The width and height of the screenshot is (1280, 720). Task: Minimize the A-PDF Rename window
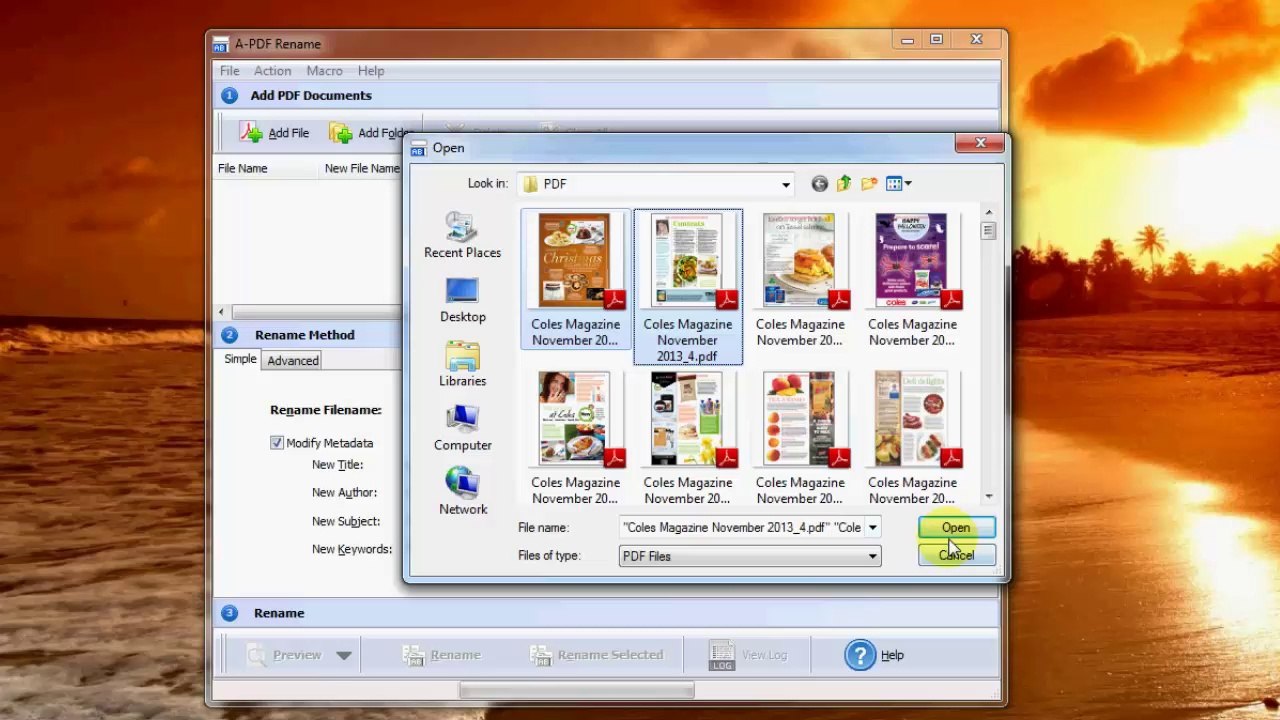[x=907, y=41]
